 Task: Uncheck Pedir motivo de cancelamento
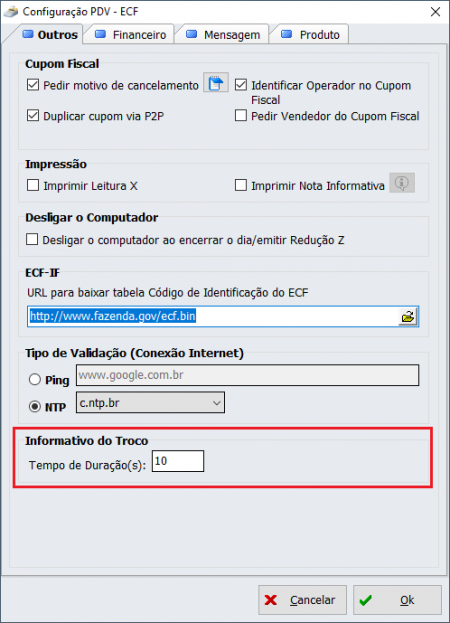[33, 85]
